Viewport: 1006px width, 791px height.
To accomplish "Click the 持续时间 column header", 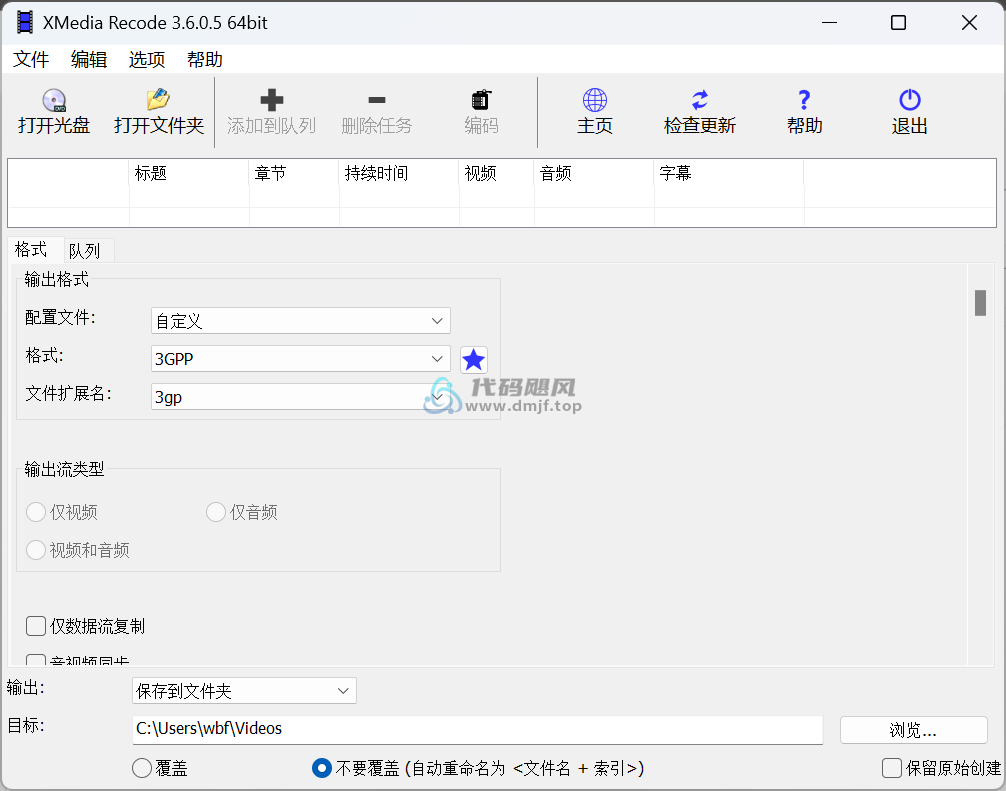I will point(399,174).
